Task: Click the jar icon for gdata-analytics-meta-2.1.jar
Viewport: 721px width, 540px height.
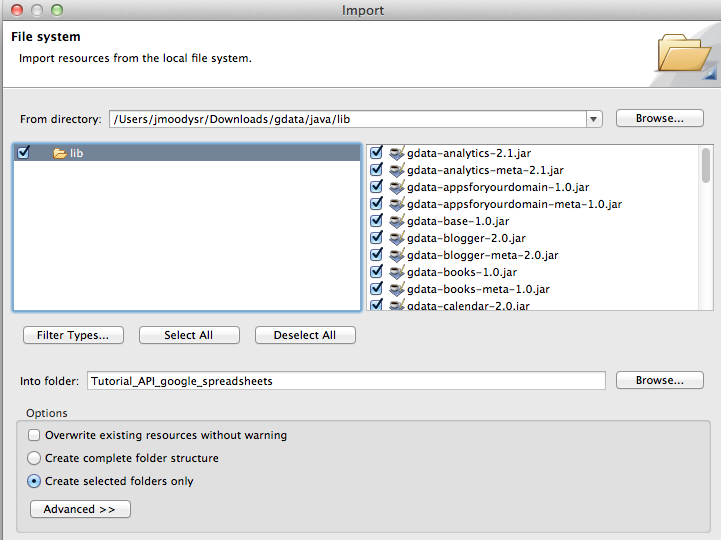Action: [397, 170]
